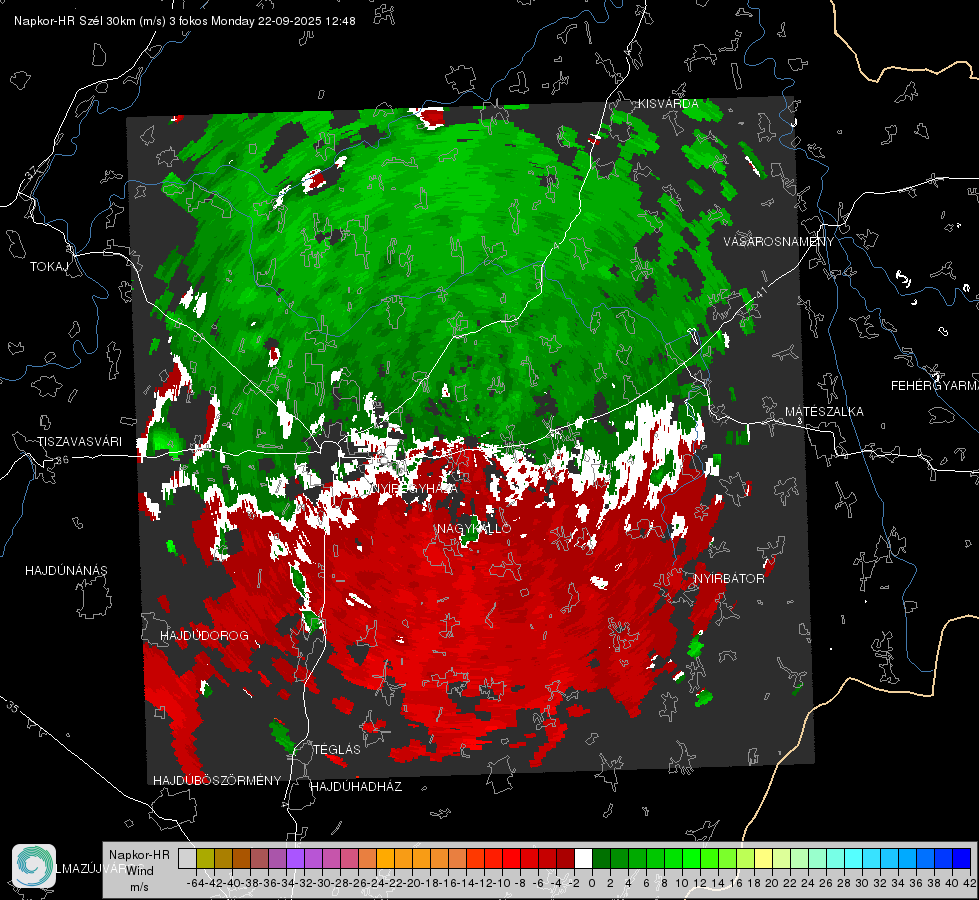Viewport: 979px width, 900px height.
Task: Select the KISVÁRDA town label
Action: (668, 104)
